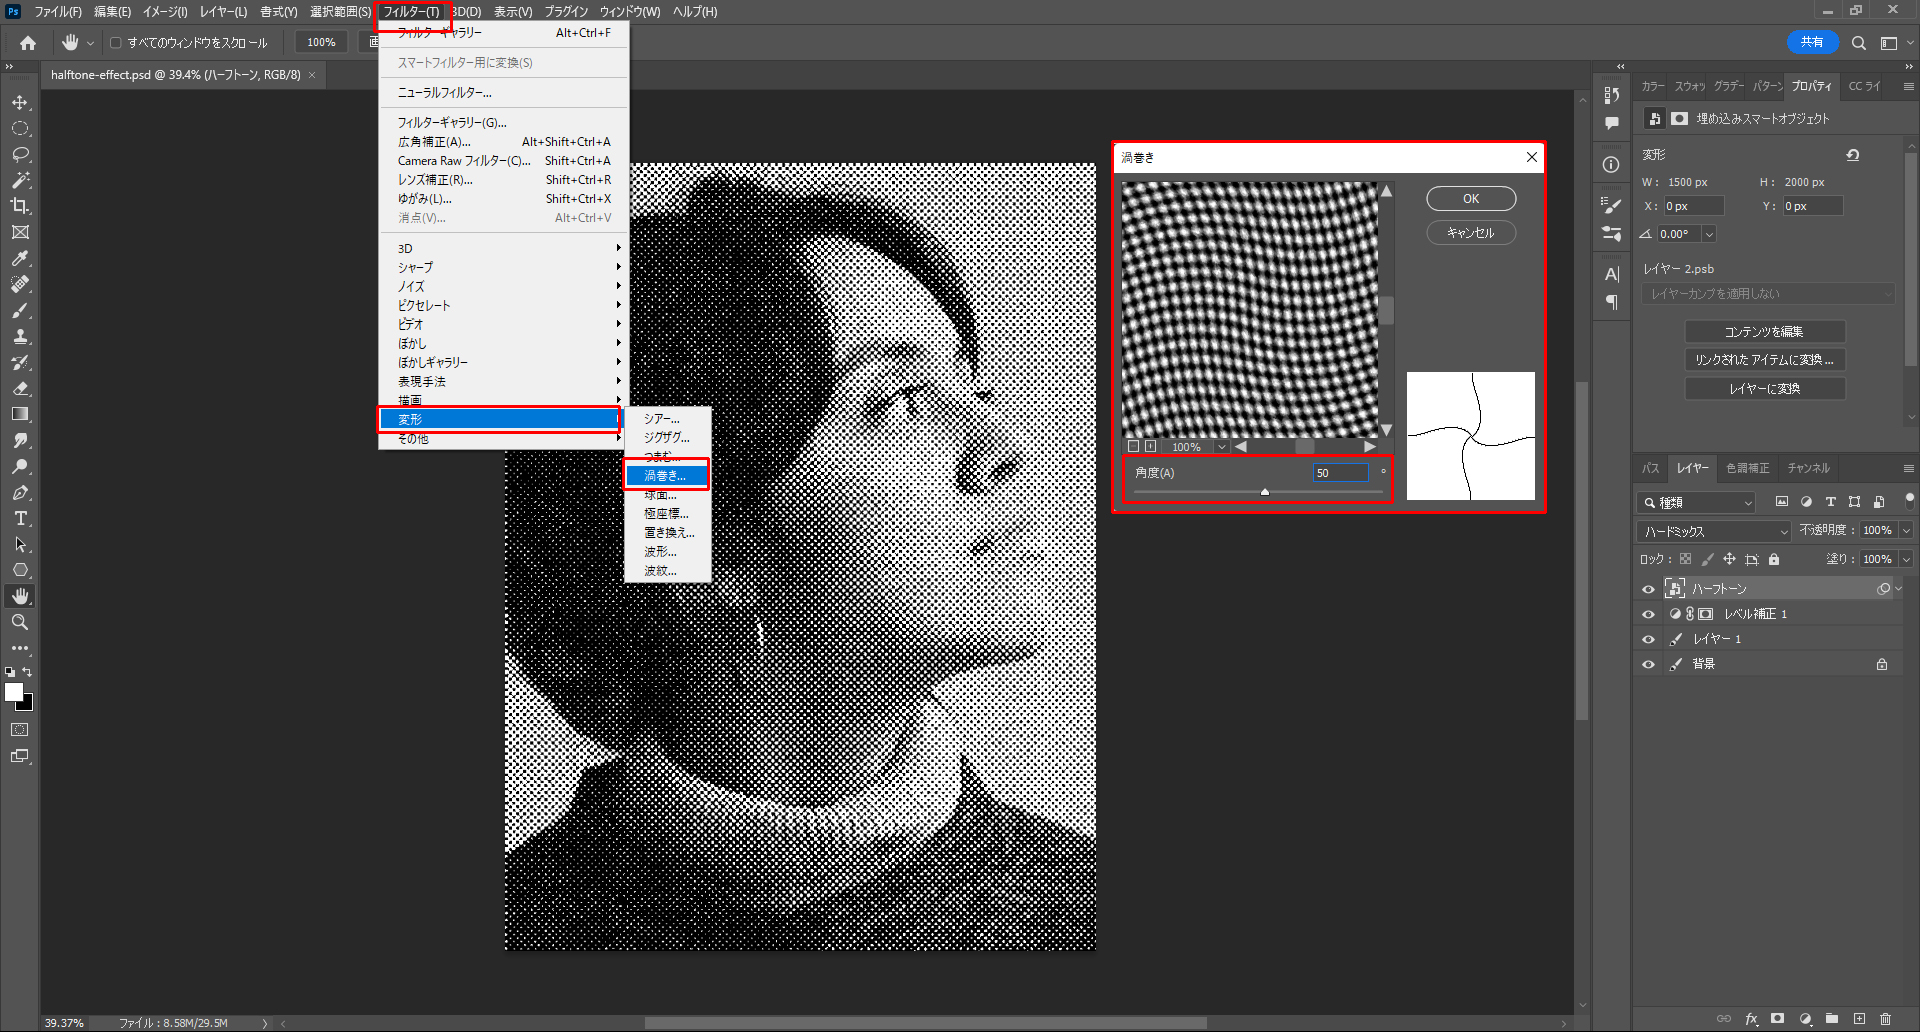Click the delete layer trash icon

[x=1885, y=1019]
